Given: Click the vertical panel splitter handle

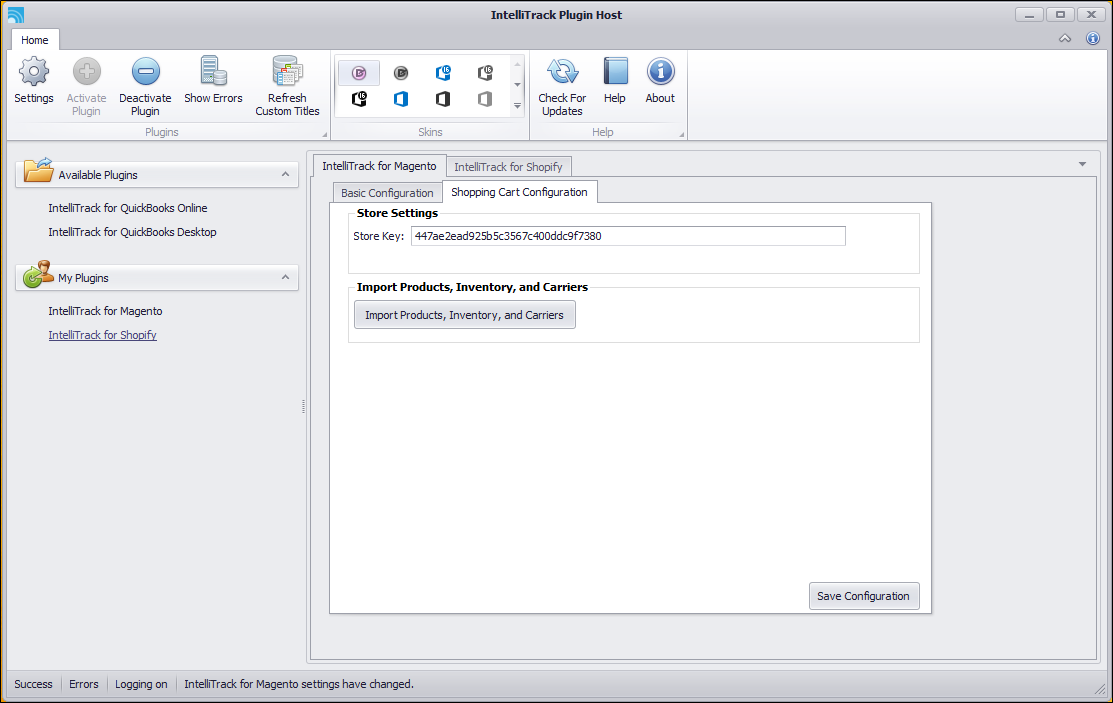Looking at the screenshot, I should (303, 405).
